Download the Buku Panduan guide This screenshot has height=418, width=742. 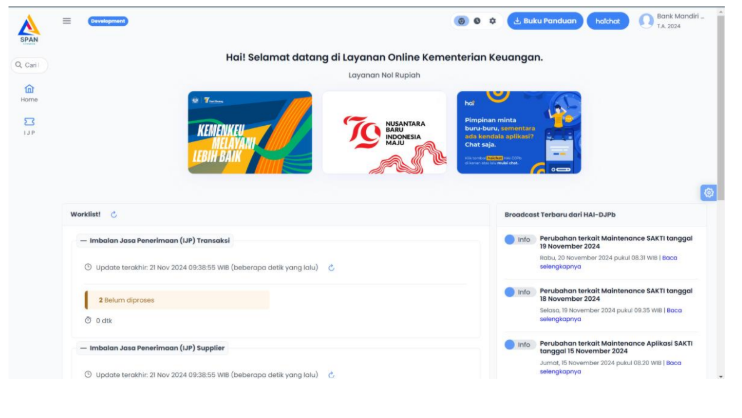[x=545, y=21]
